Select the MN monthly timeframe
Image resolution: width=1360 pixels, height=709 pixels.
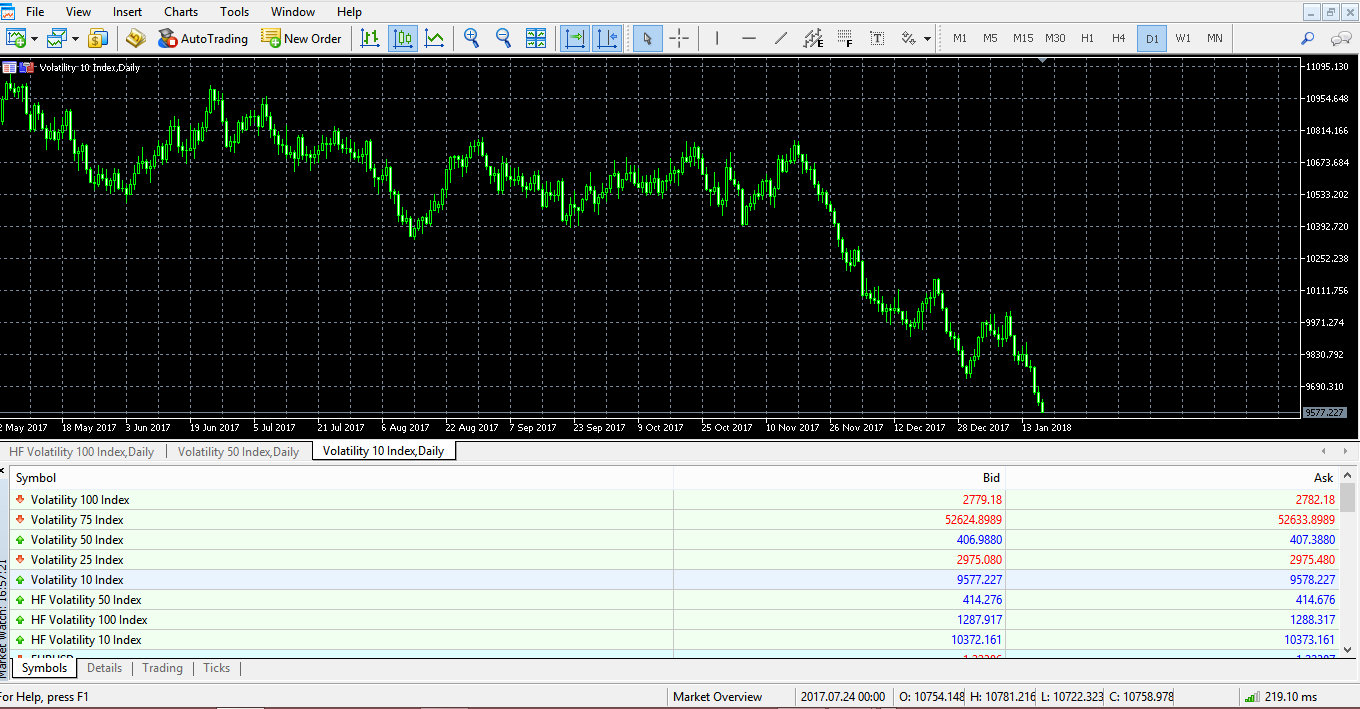coord(1214,39)
